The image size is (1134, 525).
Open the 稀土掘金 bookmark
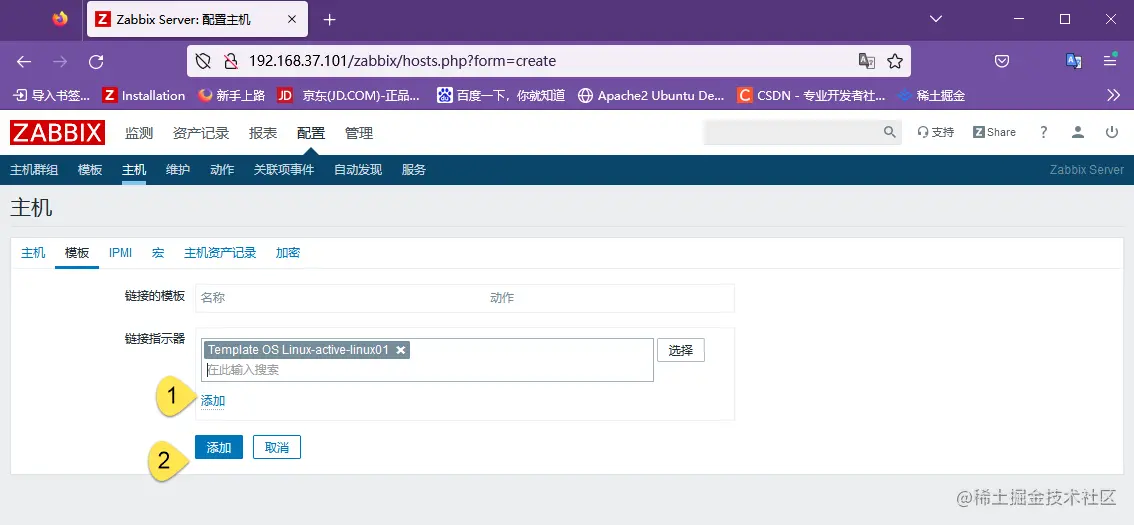pos(931,95)
